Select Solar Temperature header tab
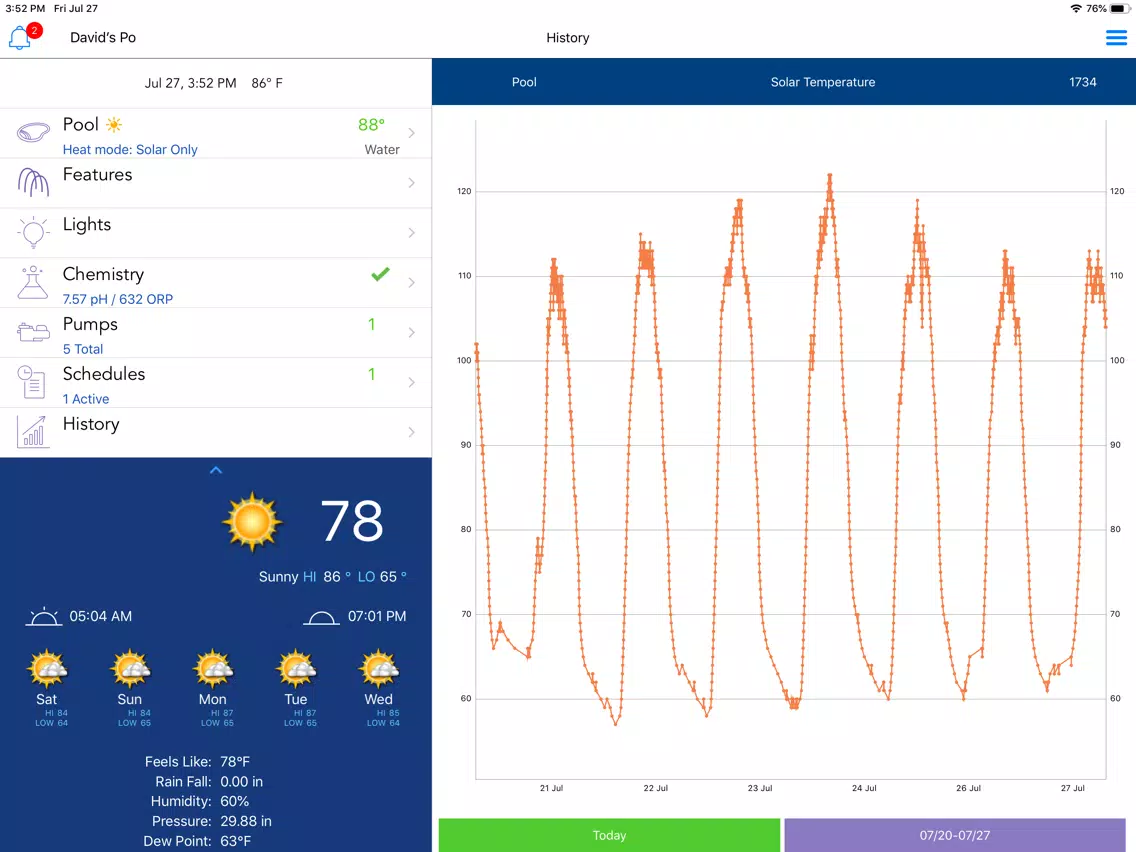 point(822,82)
